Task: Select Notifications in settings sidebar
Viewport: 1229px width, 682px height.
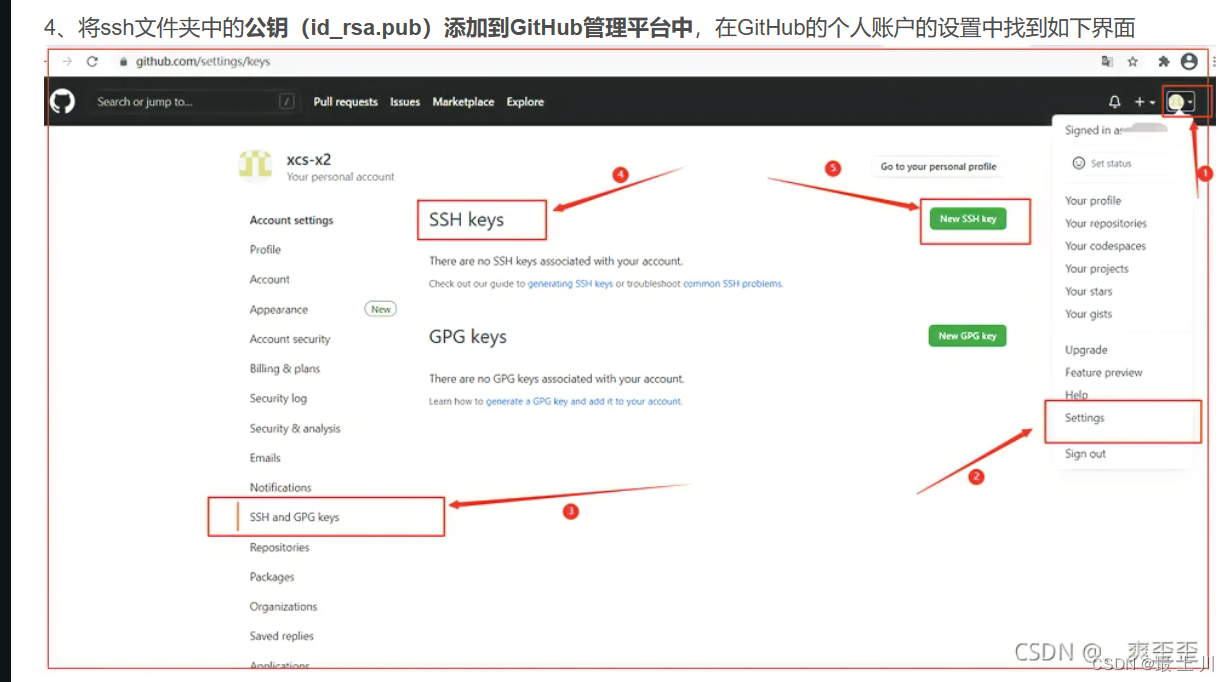Action: [x=281, y=488]
